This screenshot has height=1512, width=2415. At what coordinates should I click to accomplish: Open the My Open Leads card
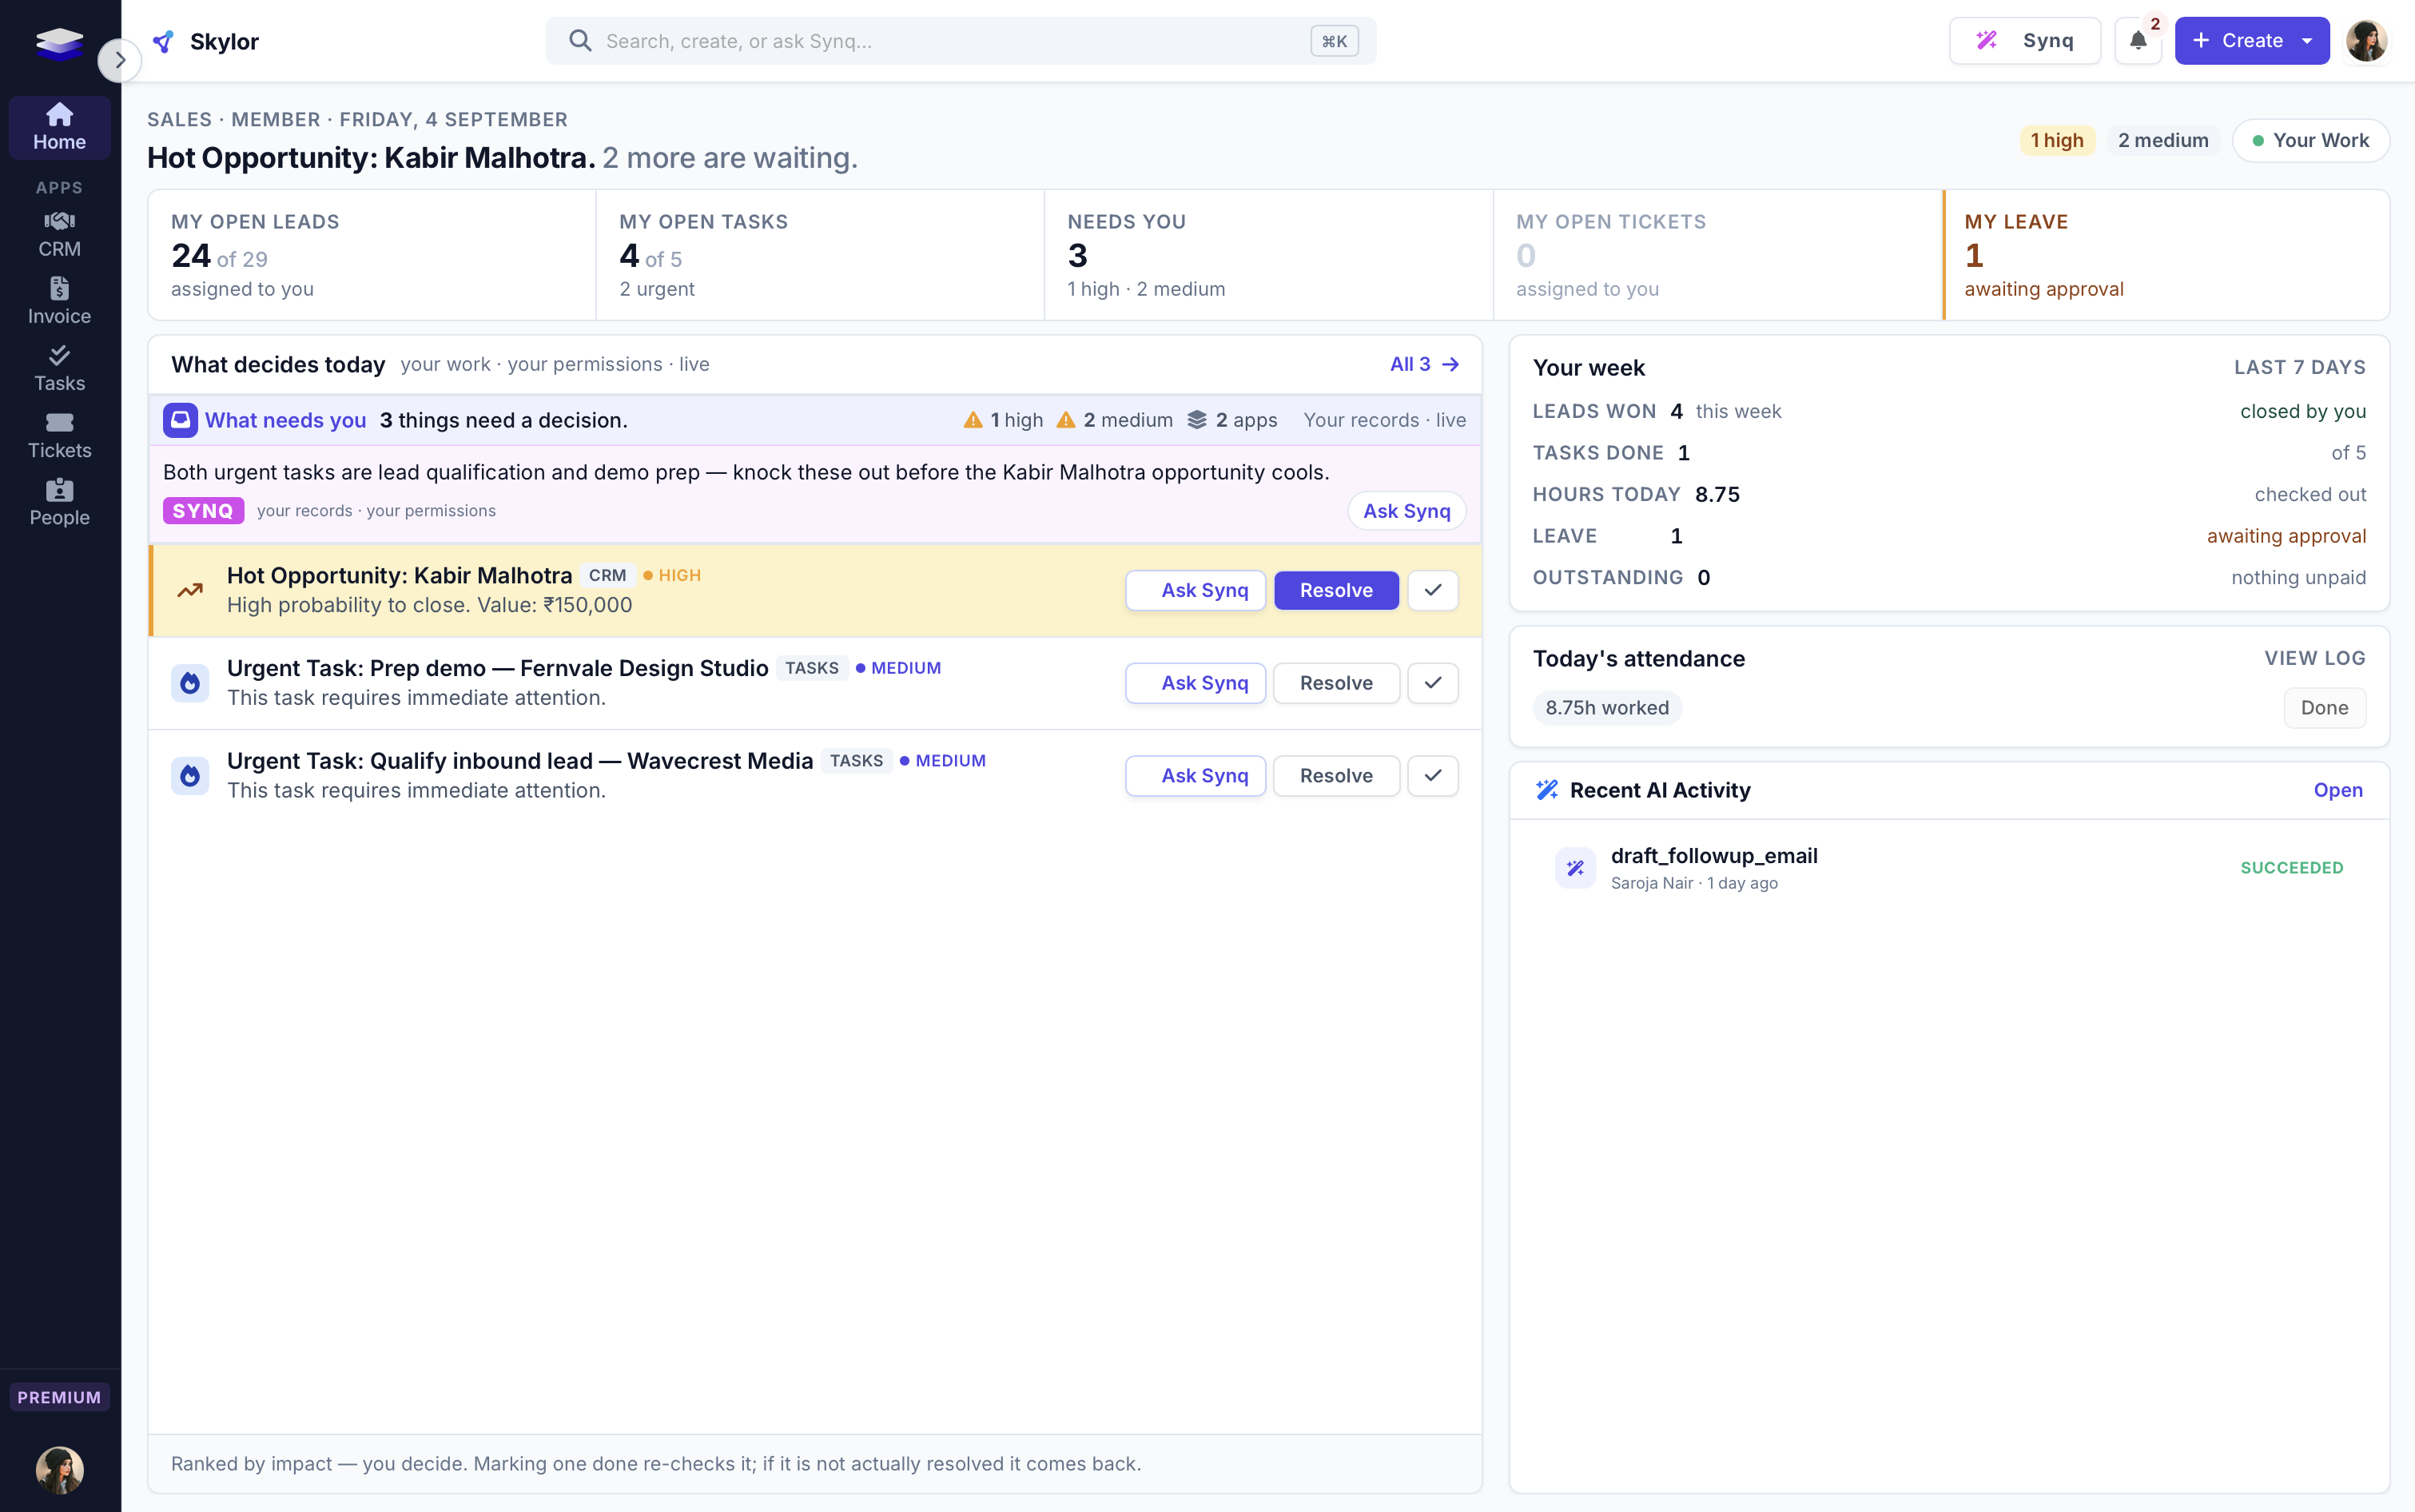coord(372,255)
